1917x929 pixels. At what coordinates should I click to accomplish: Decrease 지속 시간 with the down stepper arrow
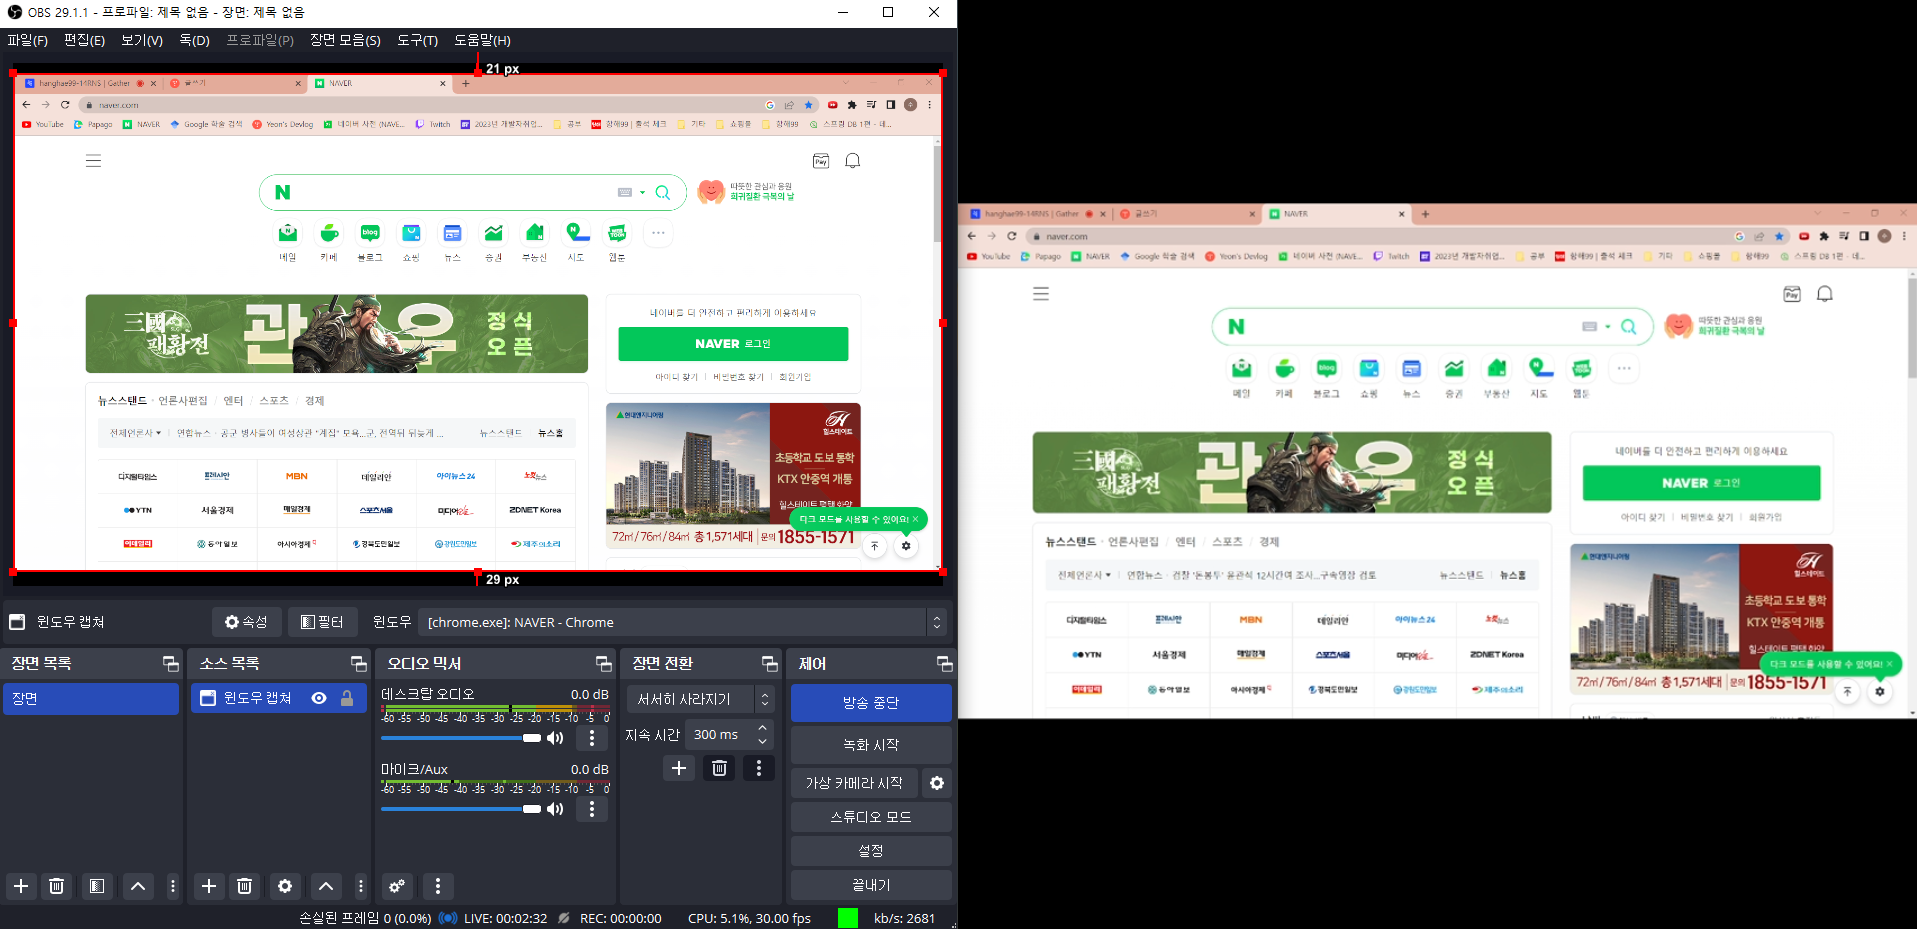[762, 741]
